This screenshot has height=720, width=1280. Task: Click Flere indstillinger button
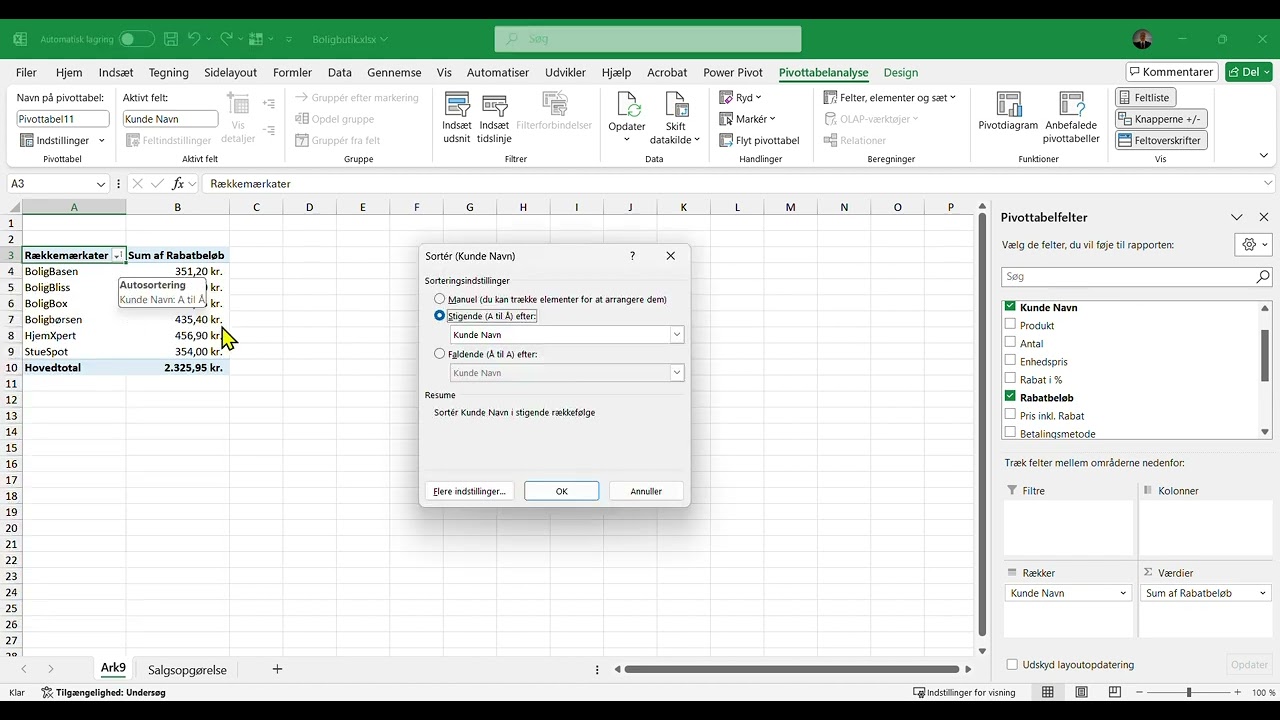click(469, 491)
